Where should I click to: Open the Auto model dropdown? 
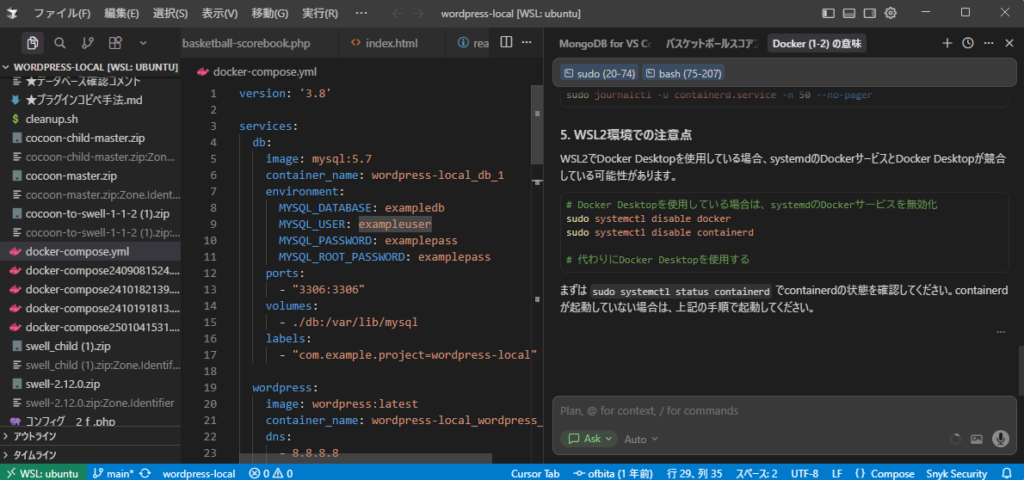(641, 439)
